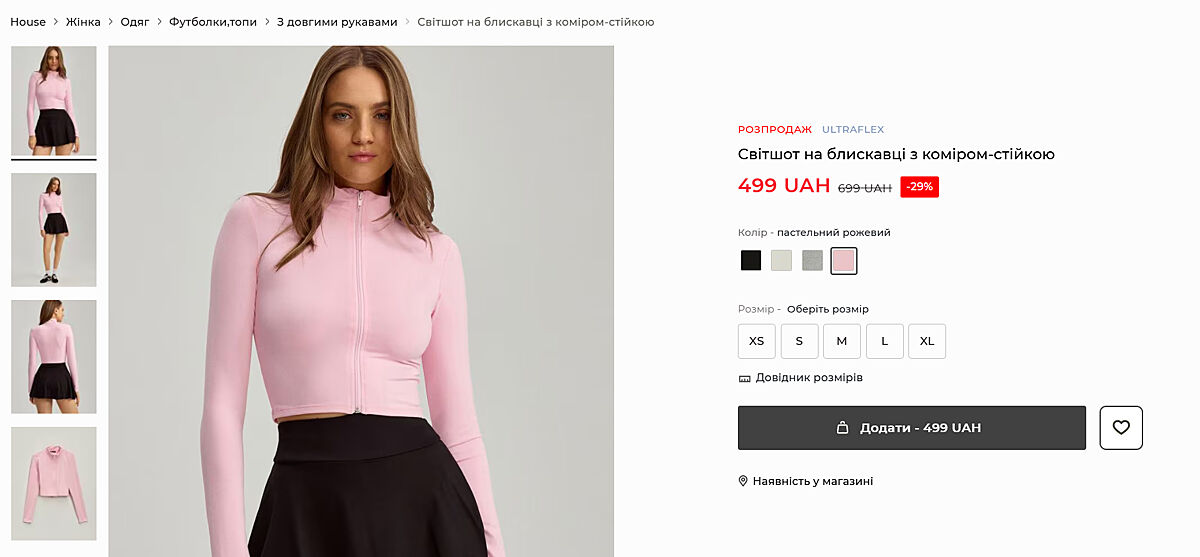The height and width of the screenshot is (557, 1200).
Task: Pick size L option
Action: (885, 341)
